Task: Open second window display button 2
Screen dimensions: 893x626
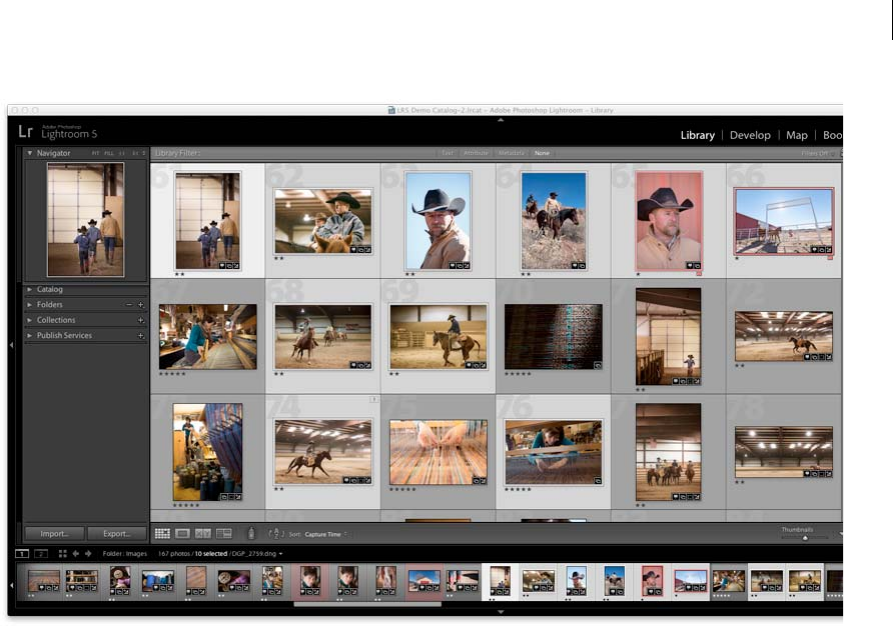Action: coord(41,554)
